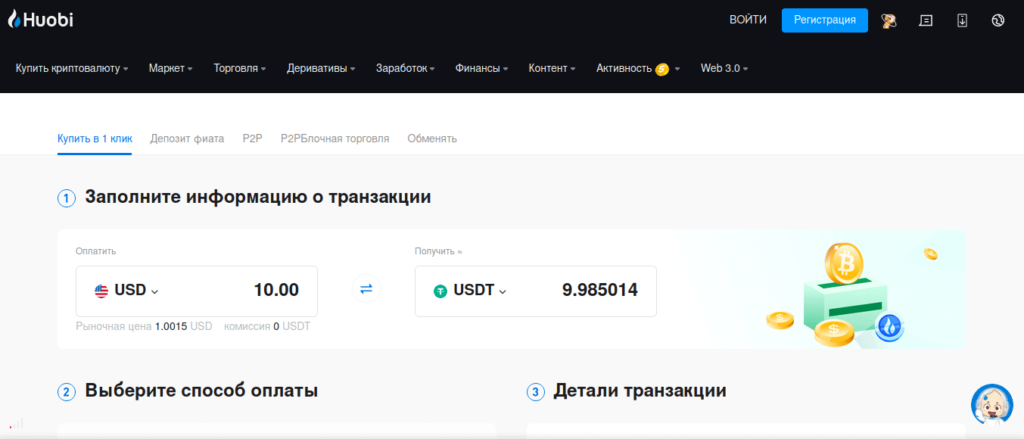The width and height of the screenshot is (1024, 439).
Task: Switch to the P2P tab
Action: 252,138
